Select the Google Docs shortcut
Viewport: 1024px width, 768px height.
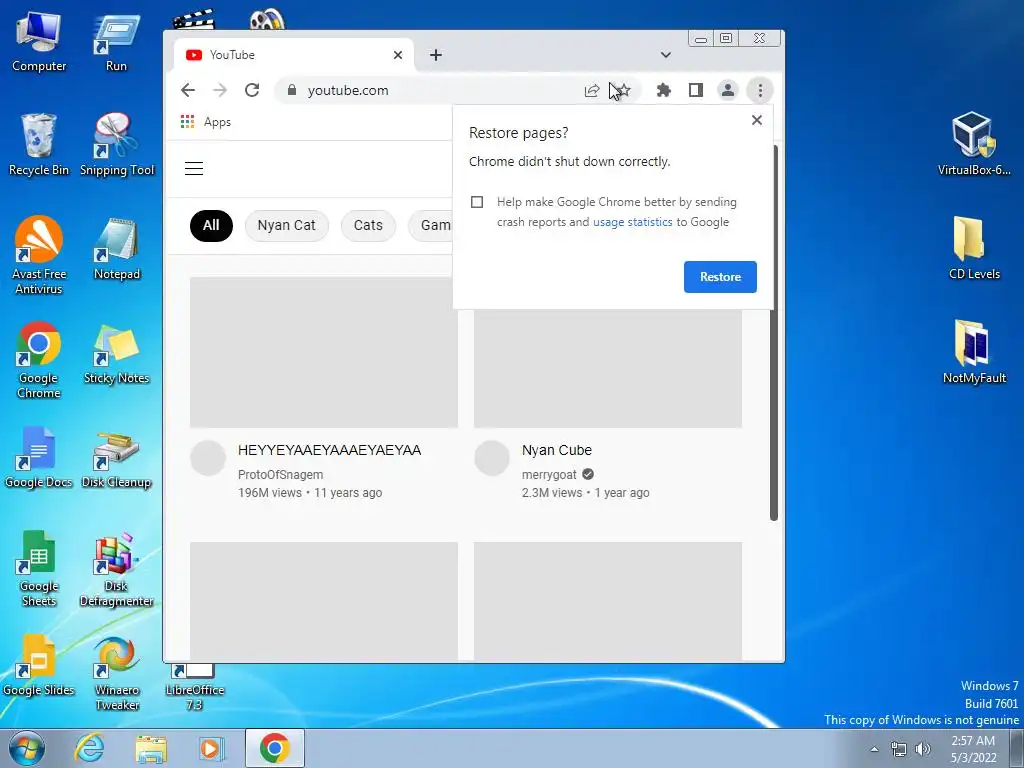click(39, 457)
